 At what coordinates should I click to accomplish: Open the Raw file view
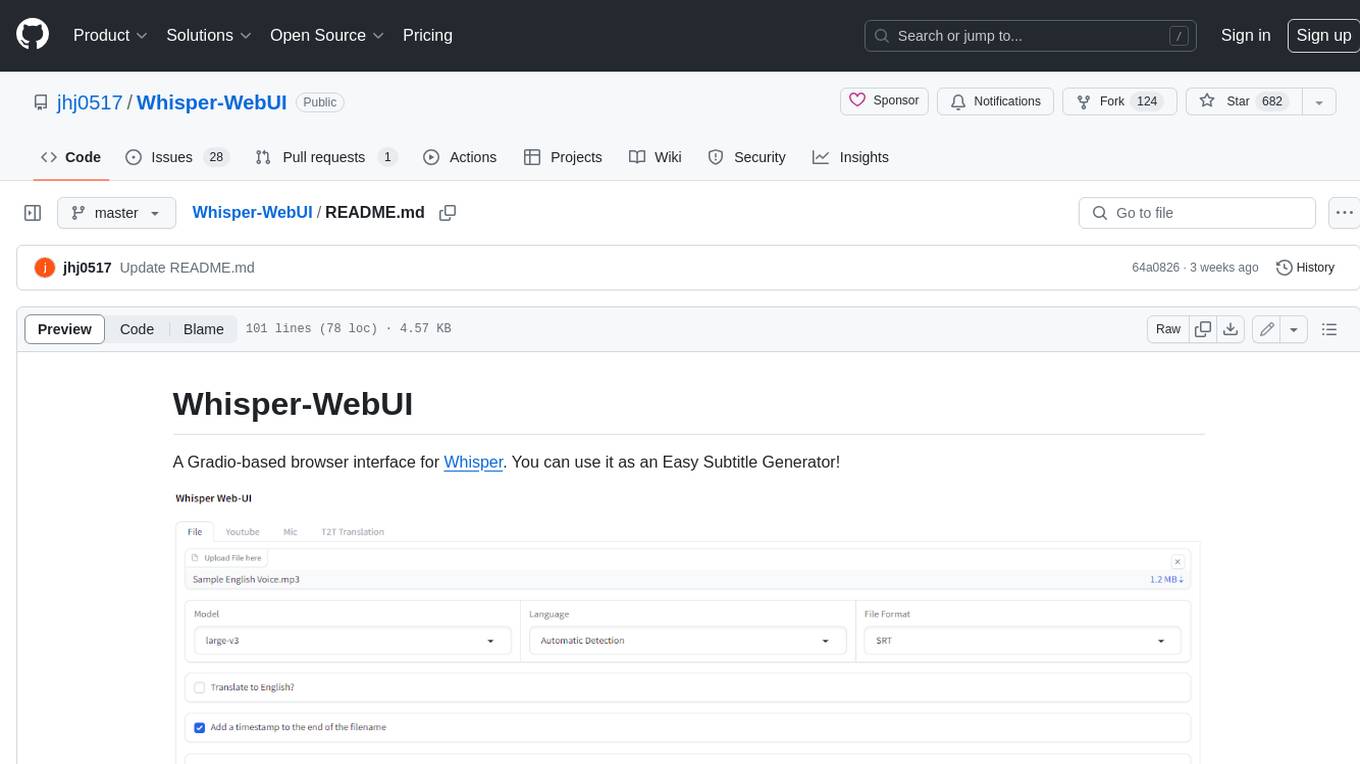coord(1168,329)
